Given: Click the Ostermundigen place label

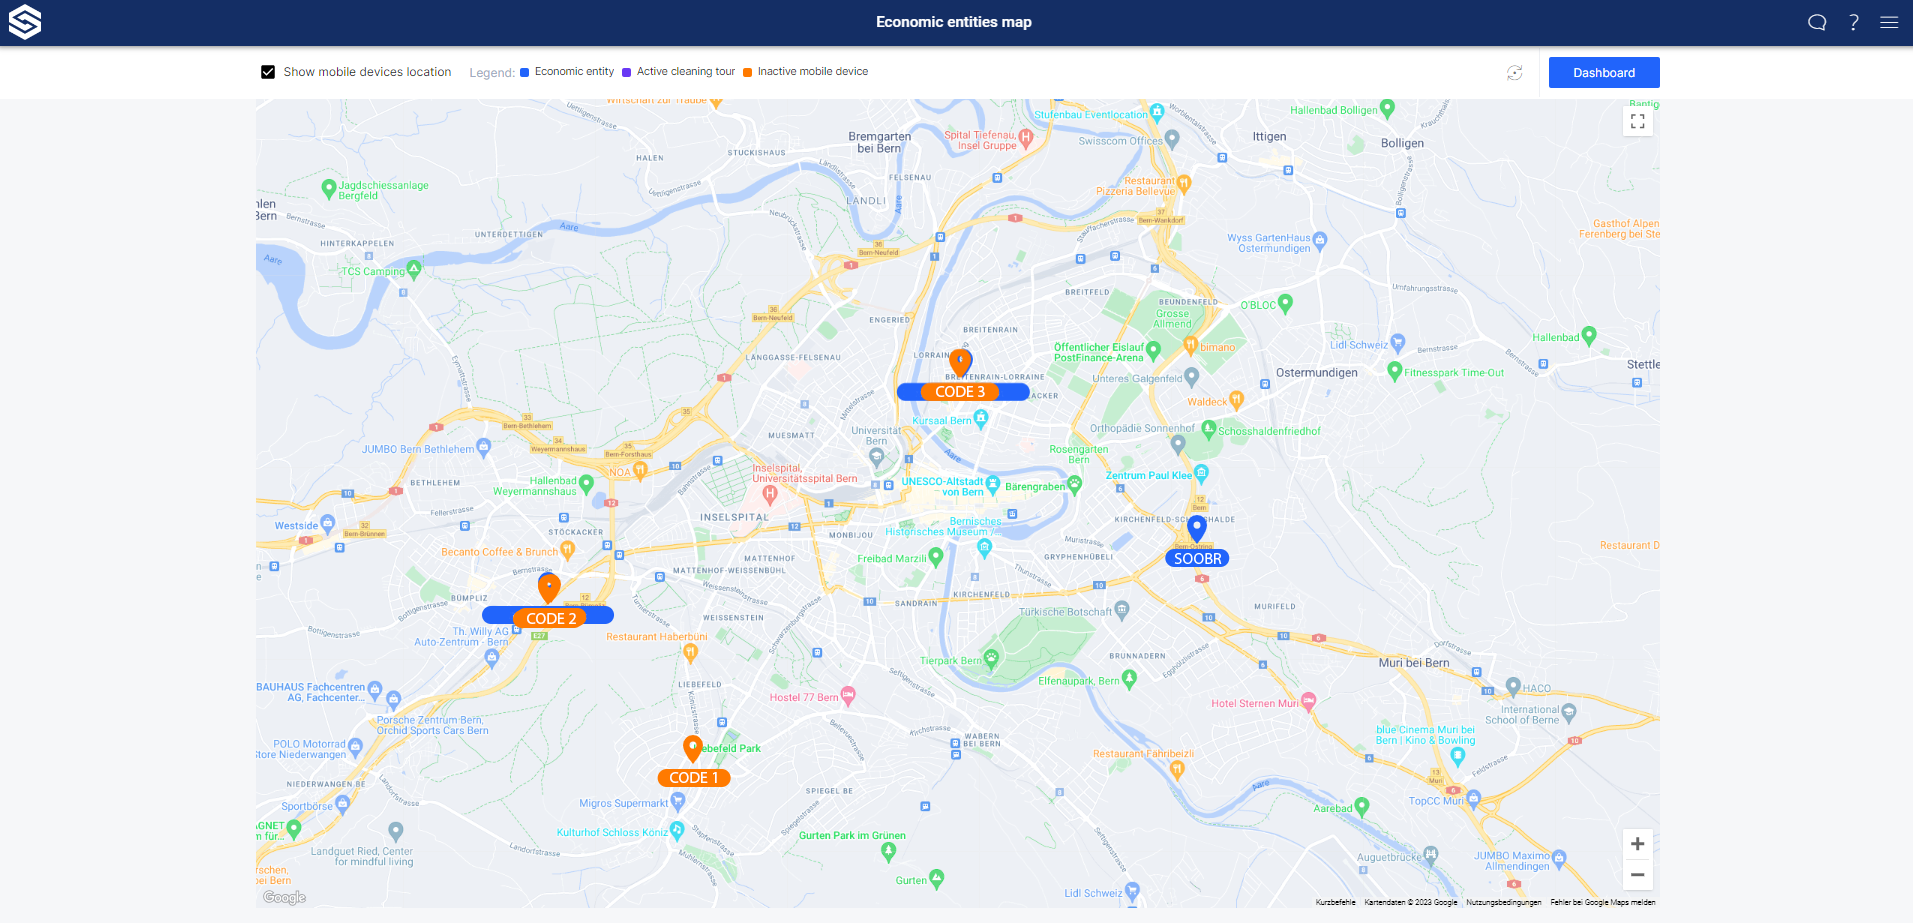Looking at the screenshot, I should coord(1317,373).
